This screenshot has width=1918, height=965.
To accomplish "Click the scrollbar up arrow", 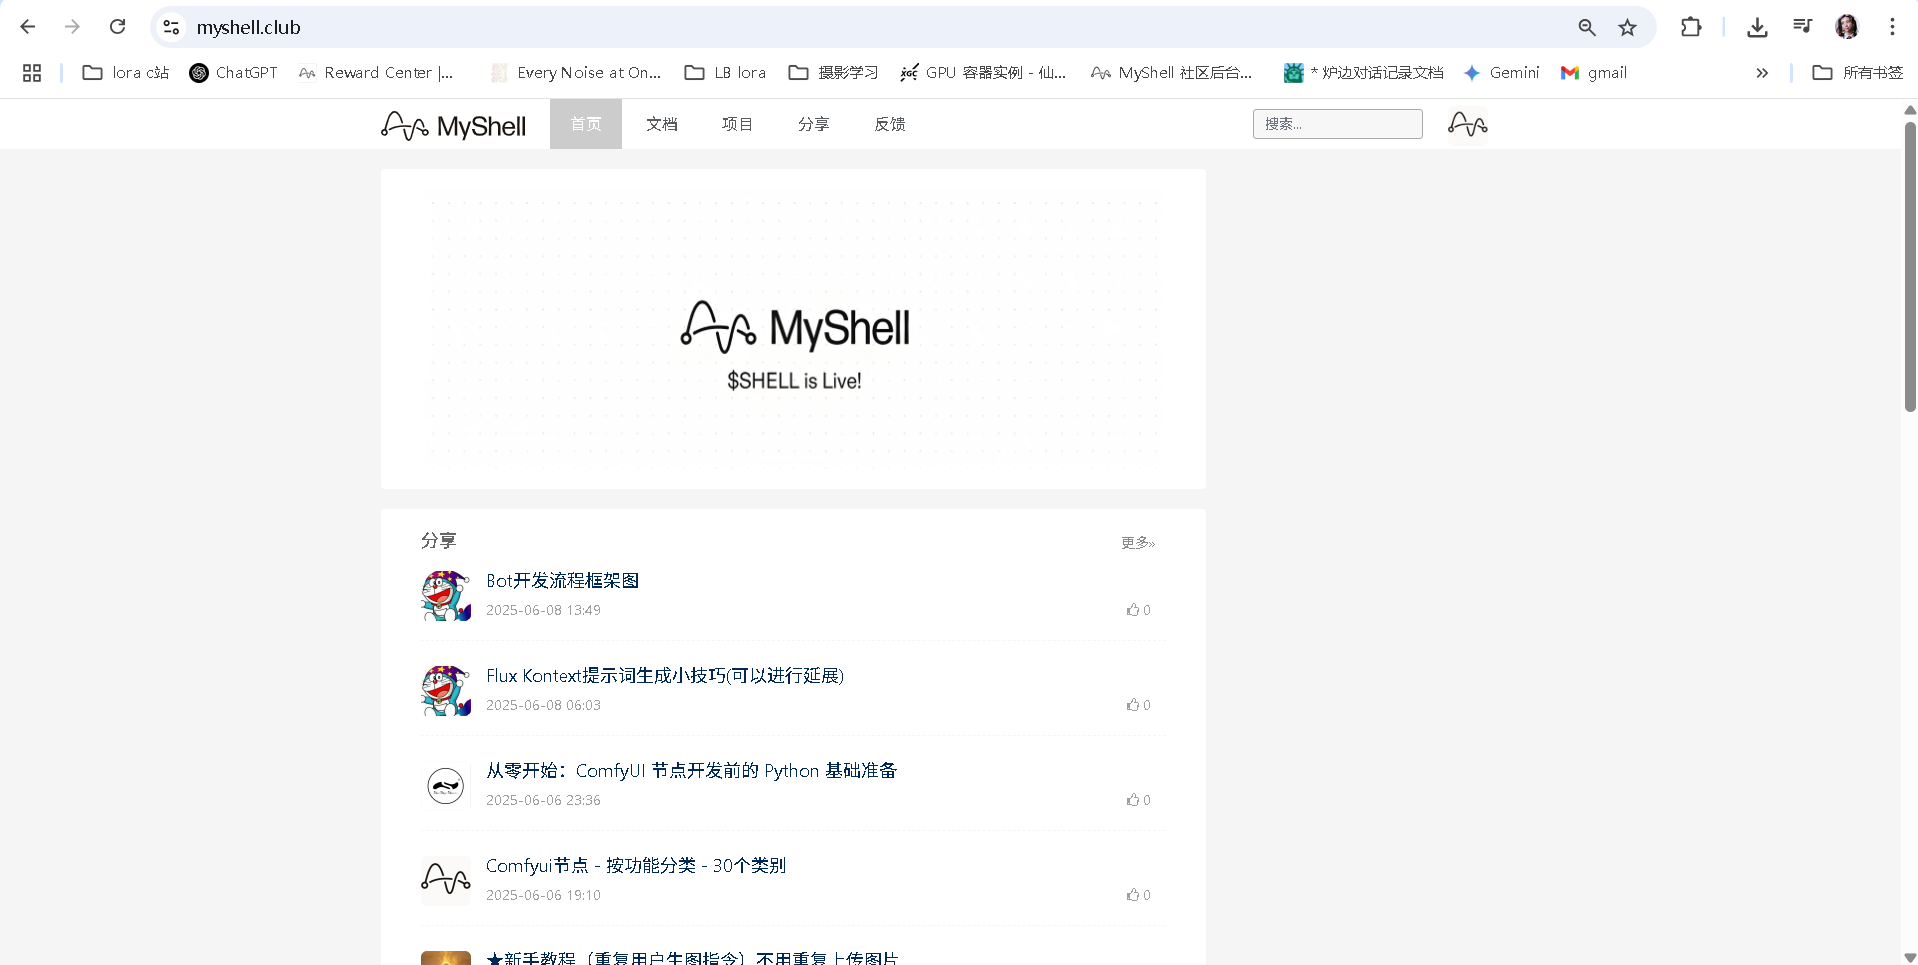I will pyautogui.click(x=1910, y=109).
